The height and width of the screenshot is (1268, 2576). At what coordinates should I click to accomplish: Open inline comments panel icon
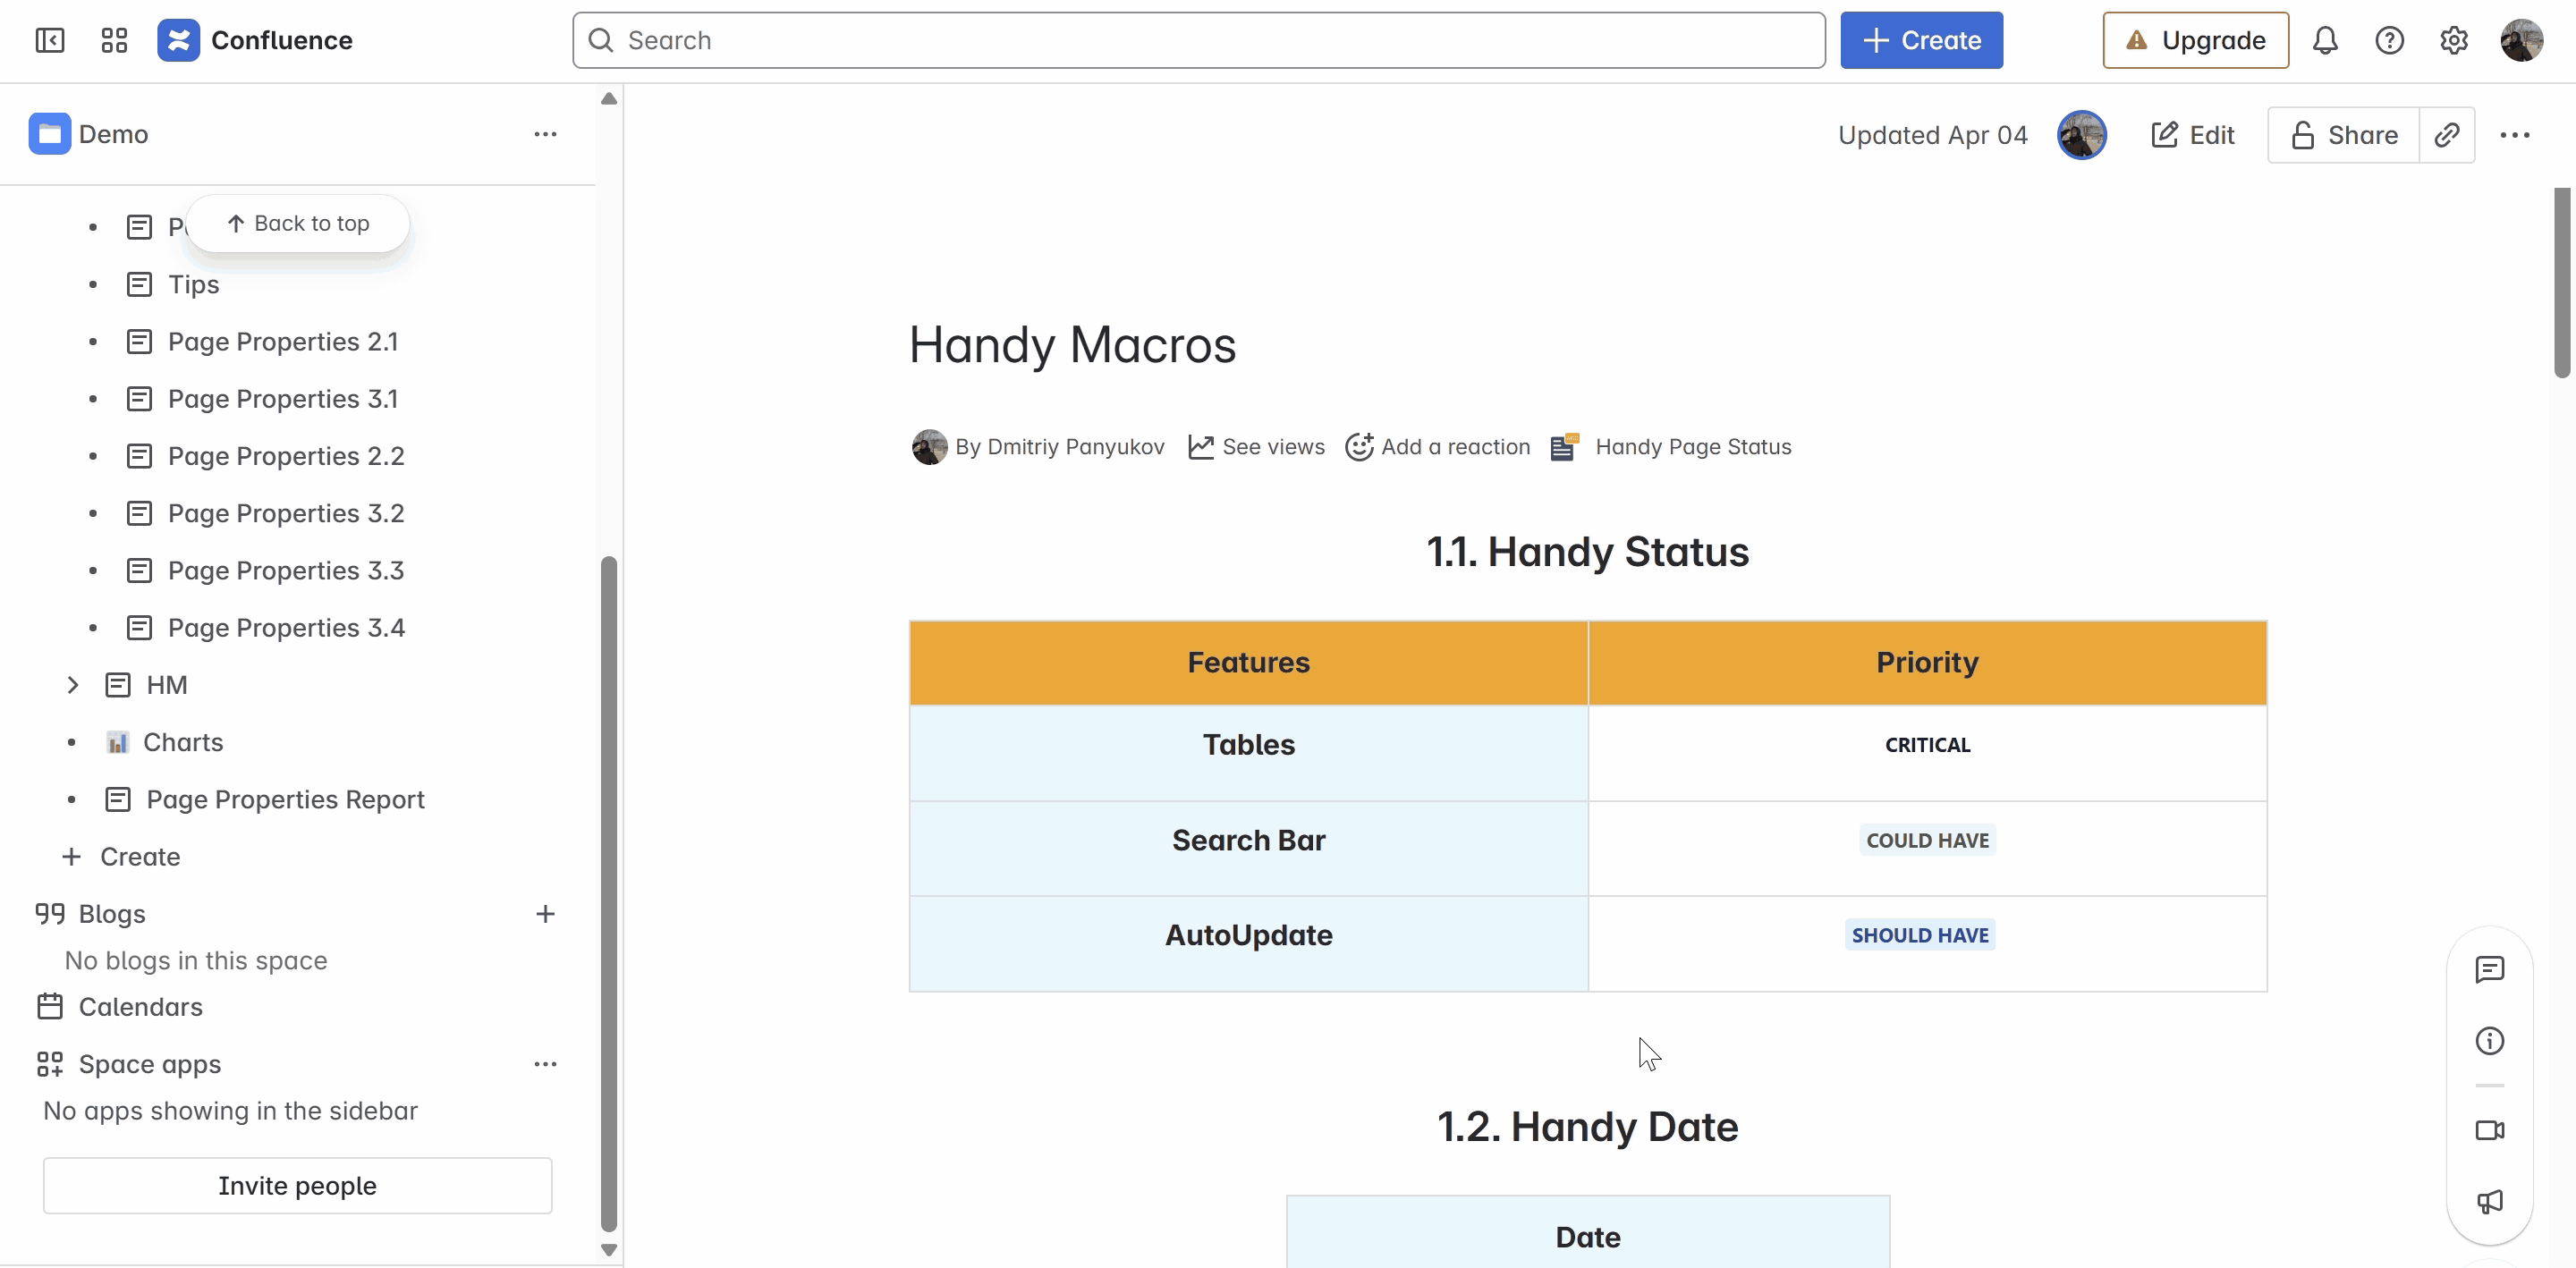[x=2489, y=969]
